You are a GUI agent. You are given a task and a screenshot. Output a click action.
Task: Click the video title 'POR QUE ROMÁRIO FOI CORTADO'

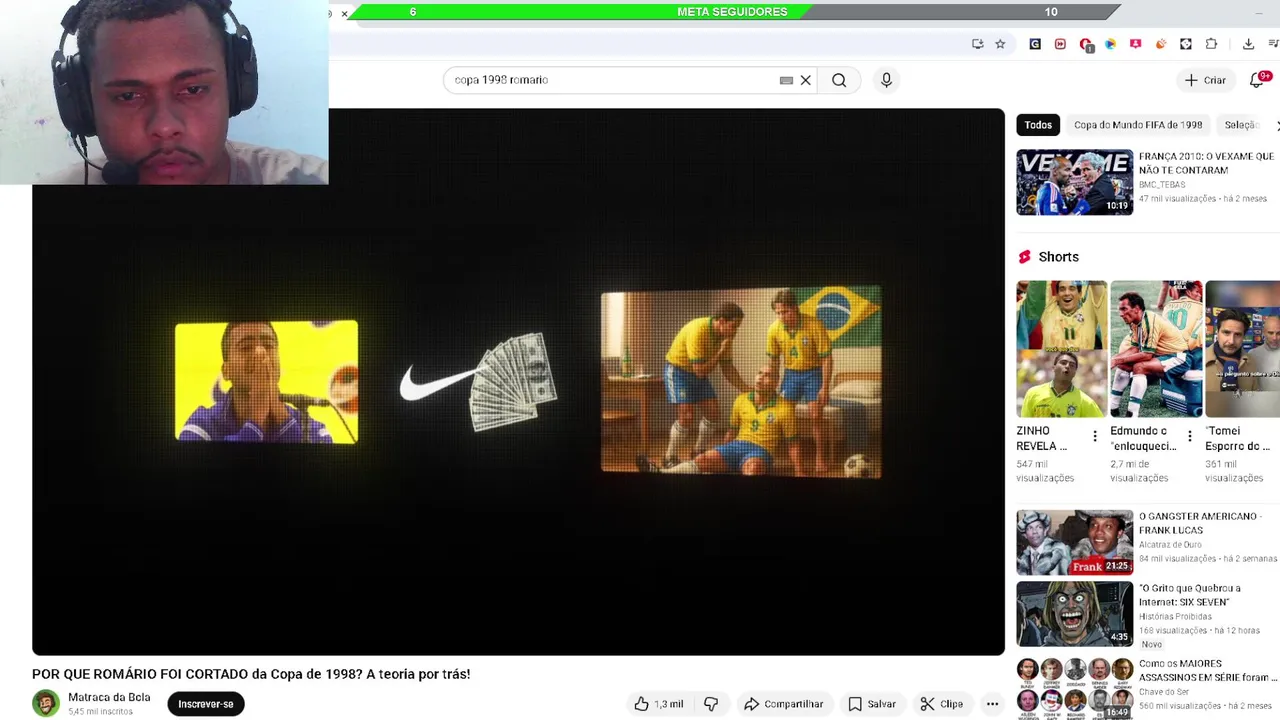tap(251, 674)
